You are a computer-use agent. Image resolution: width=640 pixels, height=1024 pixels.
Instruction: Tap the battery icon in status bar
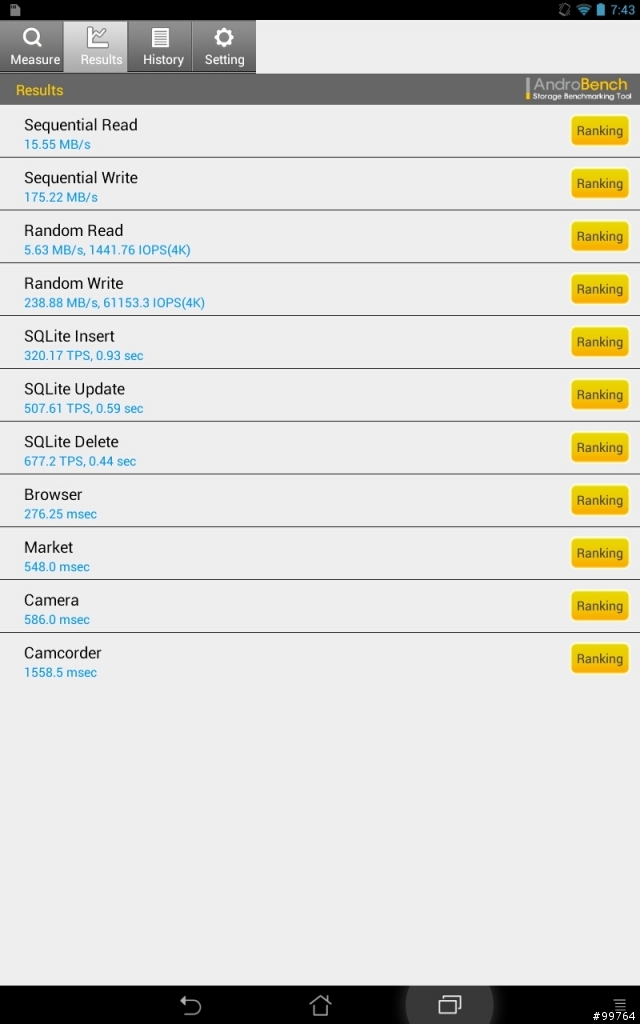click(x=600, y=10)
